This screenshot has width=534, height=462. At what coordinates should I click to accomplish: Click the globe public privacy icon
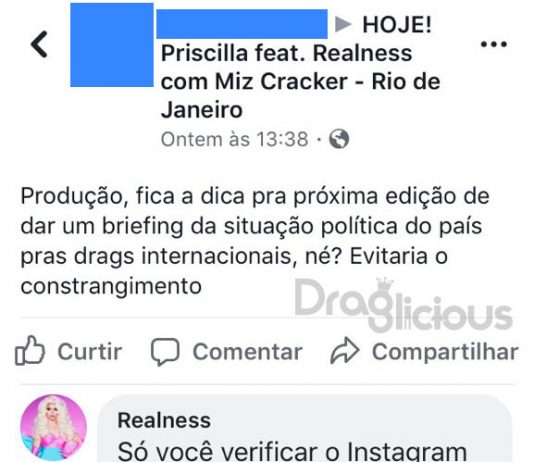(x=339, y=139)
